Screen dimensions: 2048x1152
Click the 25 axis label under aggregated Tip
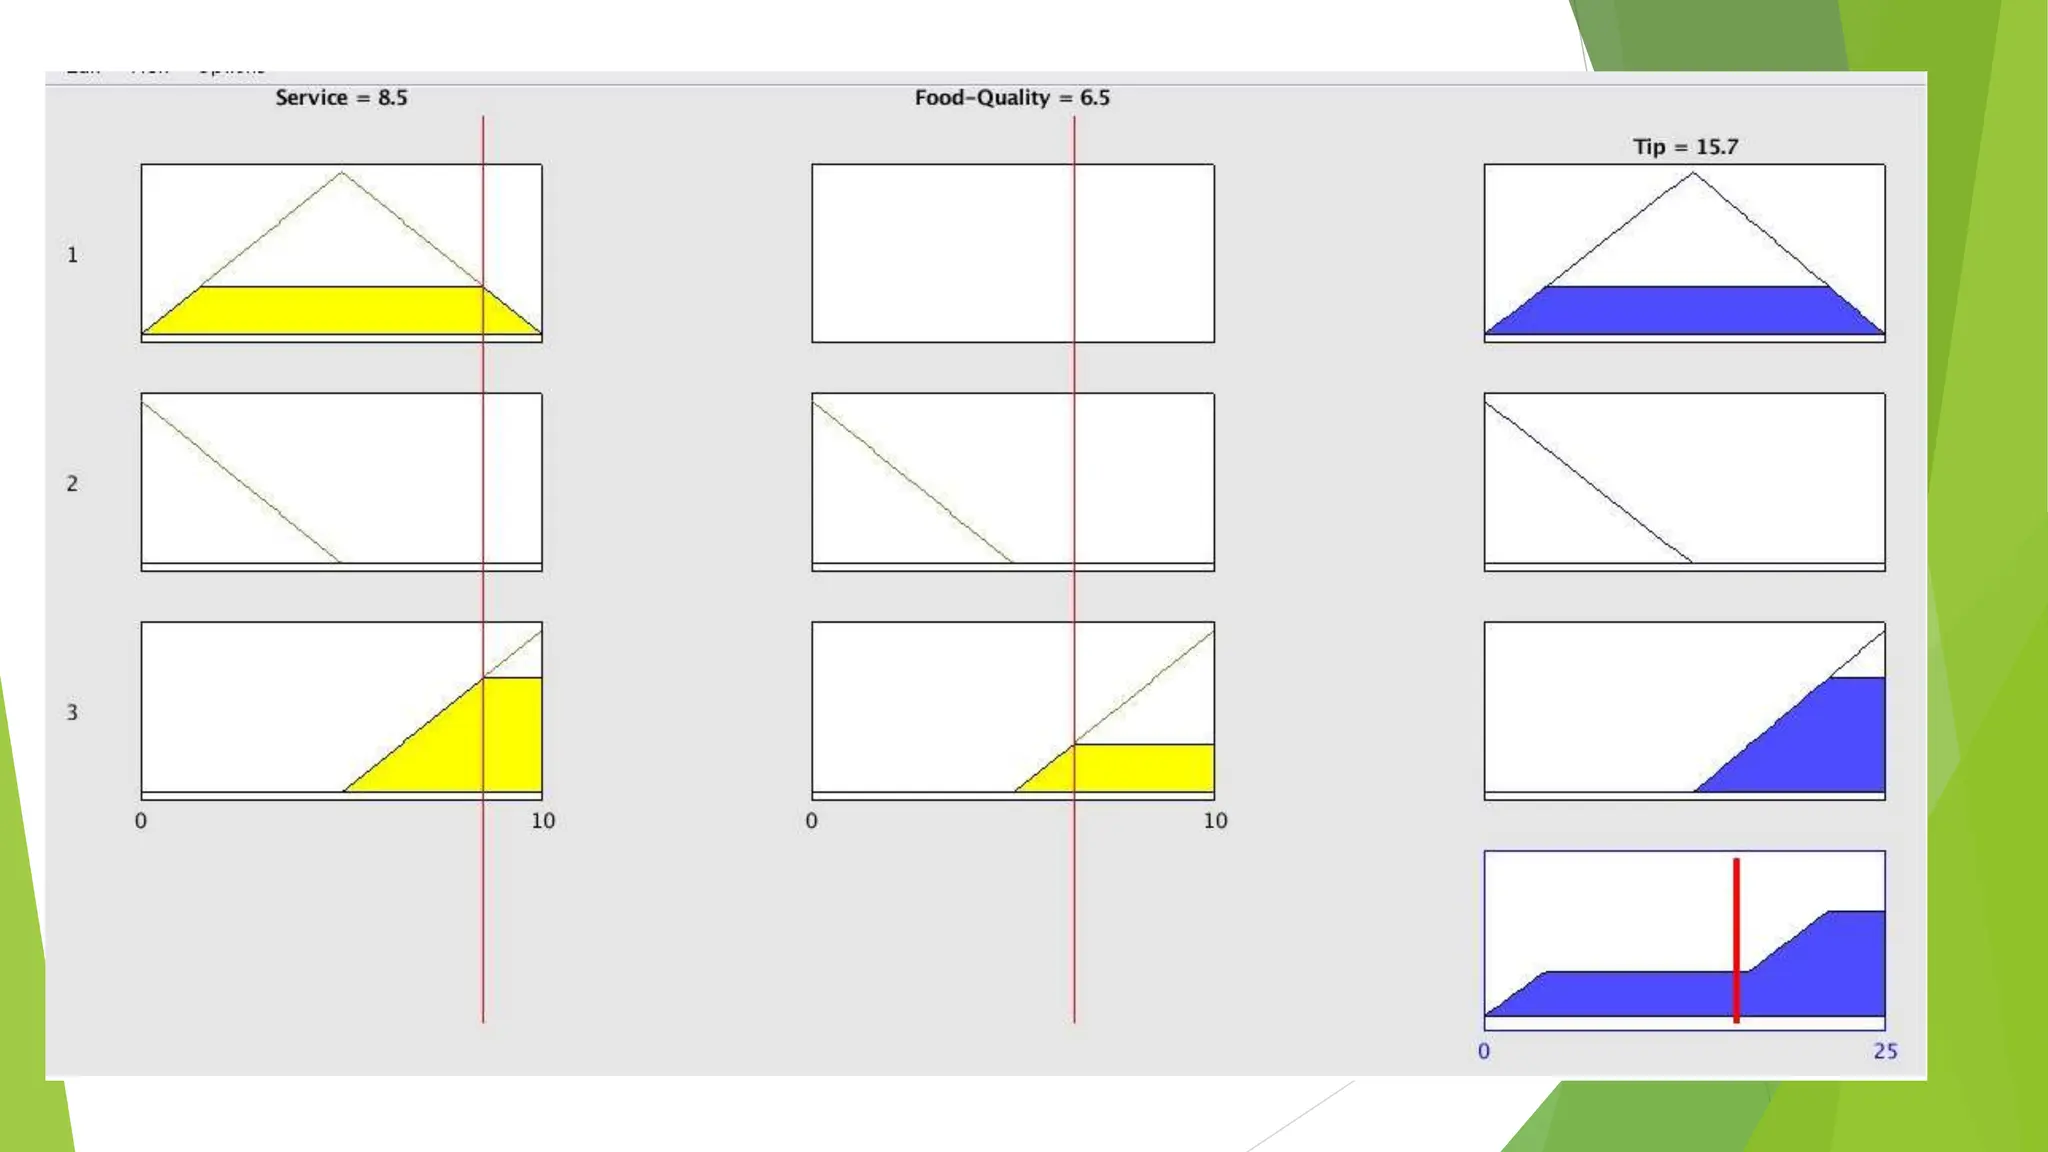pyautogui.click(x=1885, y=1051)
